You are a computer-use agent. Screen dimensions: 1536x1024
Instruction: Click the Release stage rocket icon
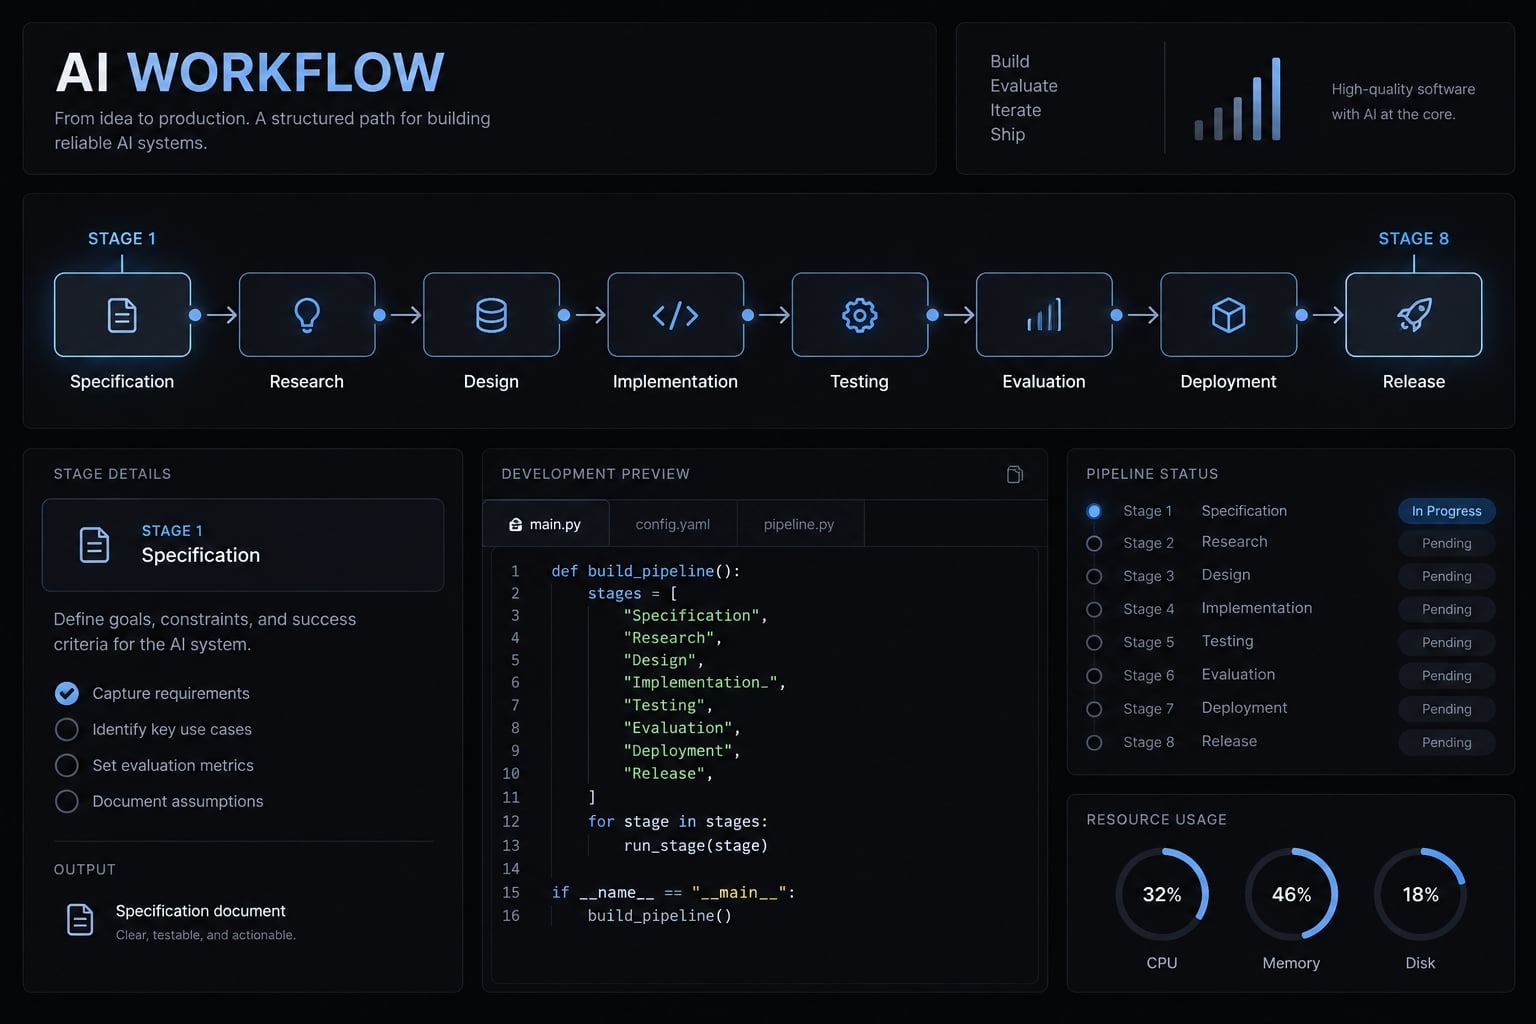1414,315
